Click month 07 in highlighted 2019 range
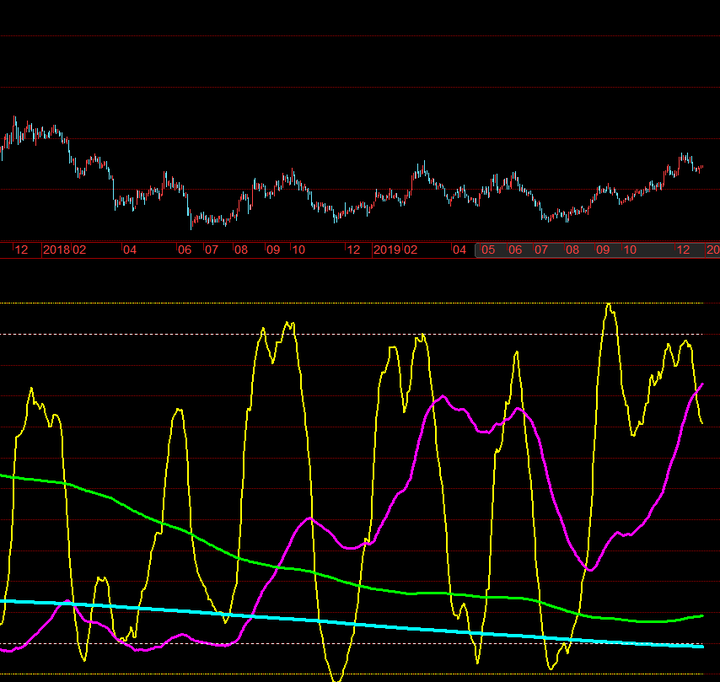Viewport: 720px width, 682px height. (541, 250)
